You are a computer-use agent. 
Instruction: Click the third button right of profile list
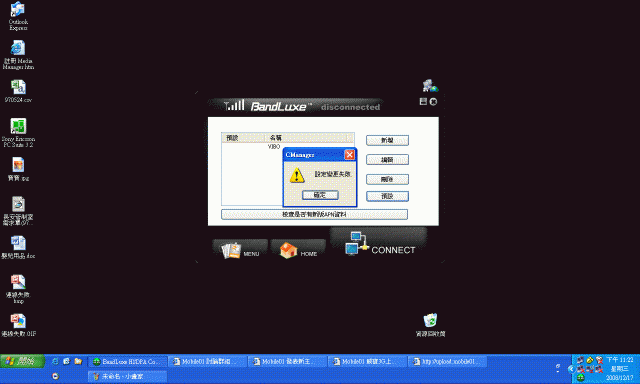pos(387,179)
